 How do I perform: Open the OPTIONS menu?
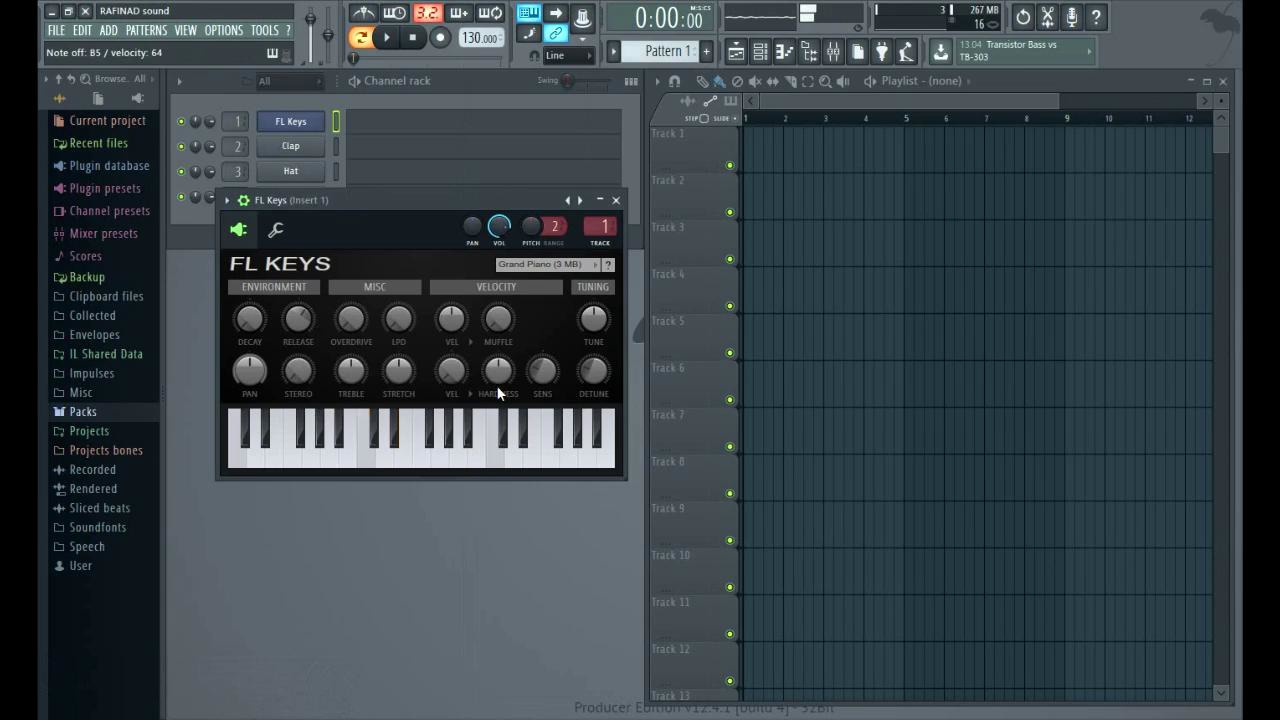click(x=223, y=31)
